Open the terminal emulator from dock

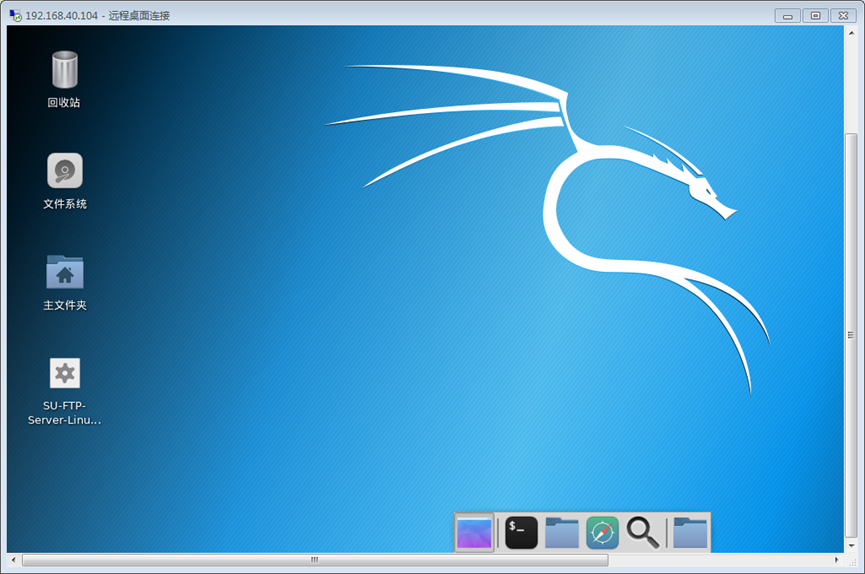coord(521,533)
